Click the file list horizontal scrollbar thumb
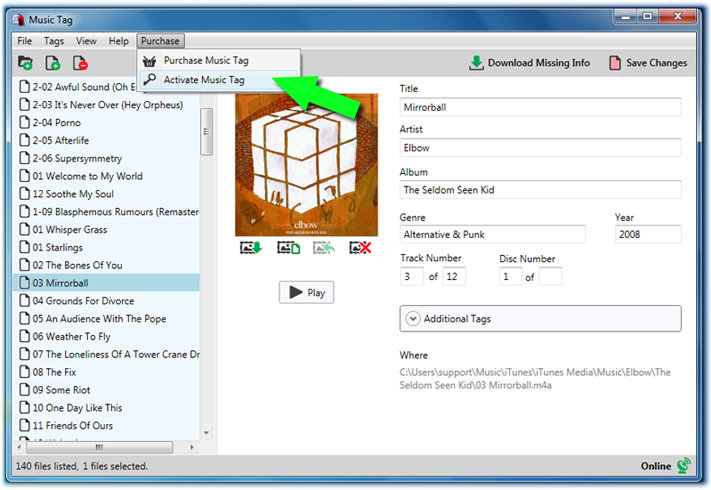 click(x=99, y=447)
